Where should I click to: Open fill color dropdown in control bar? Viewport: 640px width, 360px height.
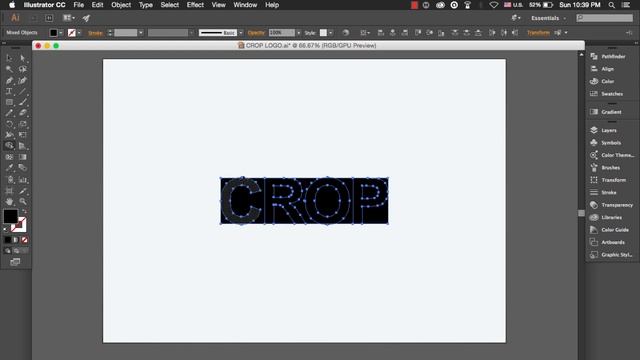pyautogui.click(x=61, y=33)
